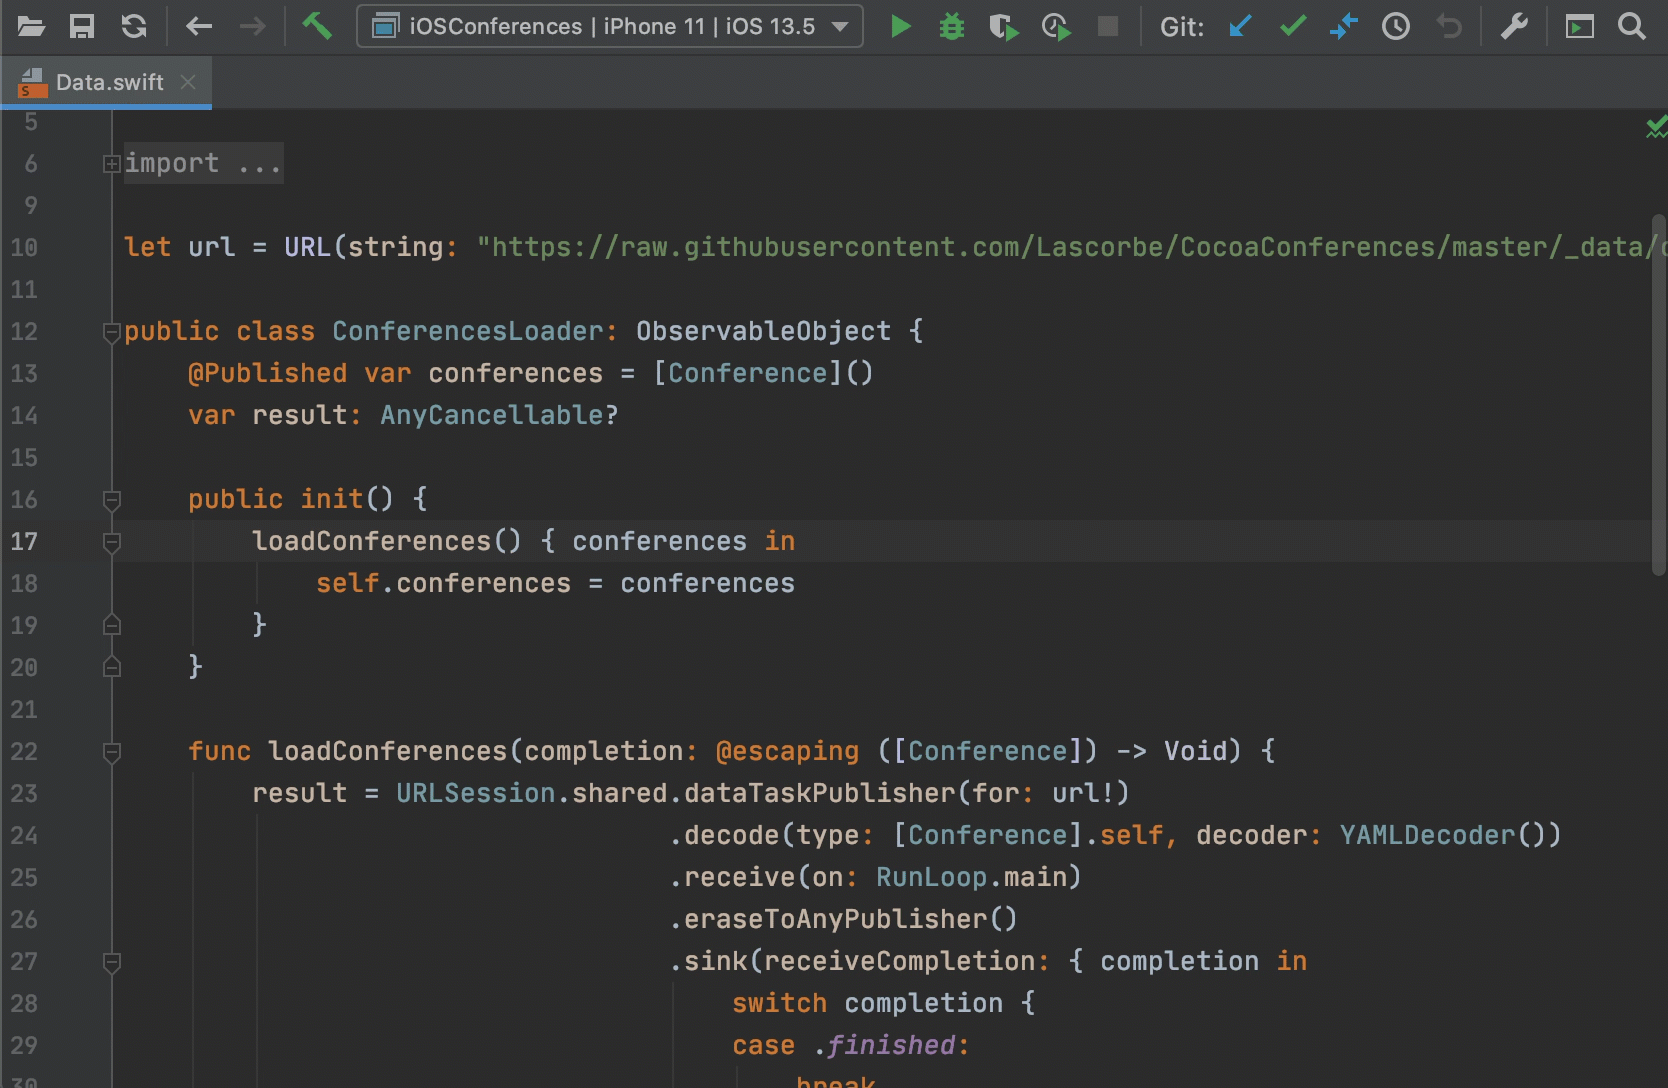Expand the collapsed import statement
The image size is (1668, 1088).
point(111,163)
